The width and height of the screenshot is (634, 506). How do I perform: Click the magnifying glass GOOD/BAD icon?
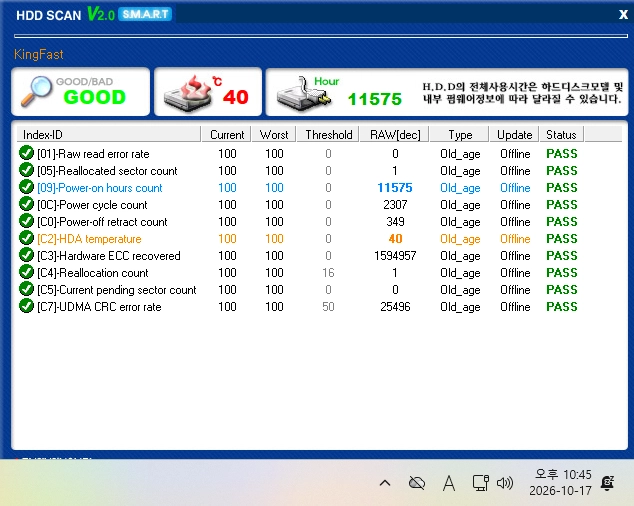36,91
